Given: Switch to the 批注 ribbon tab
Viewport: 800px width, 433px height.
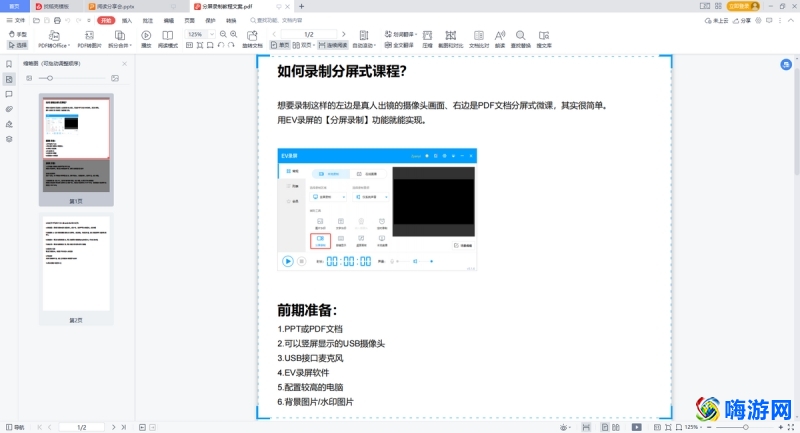Looking at the screenshot, I should (x=147, y=20).
